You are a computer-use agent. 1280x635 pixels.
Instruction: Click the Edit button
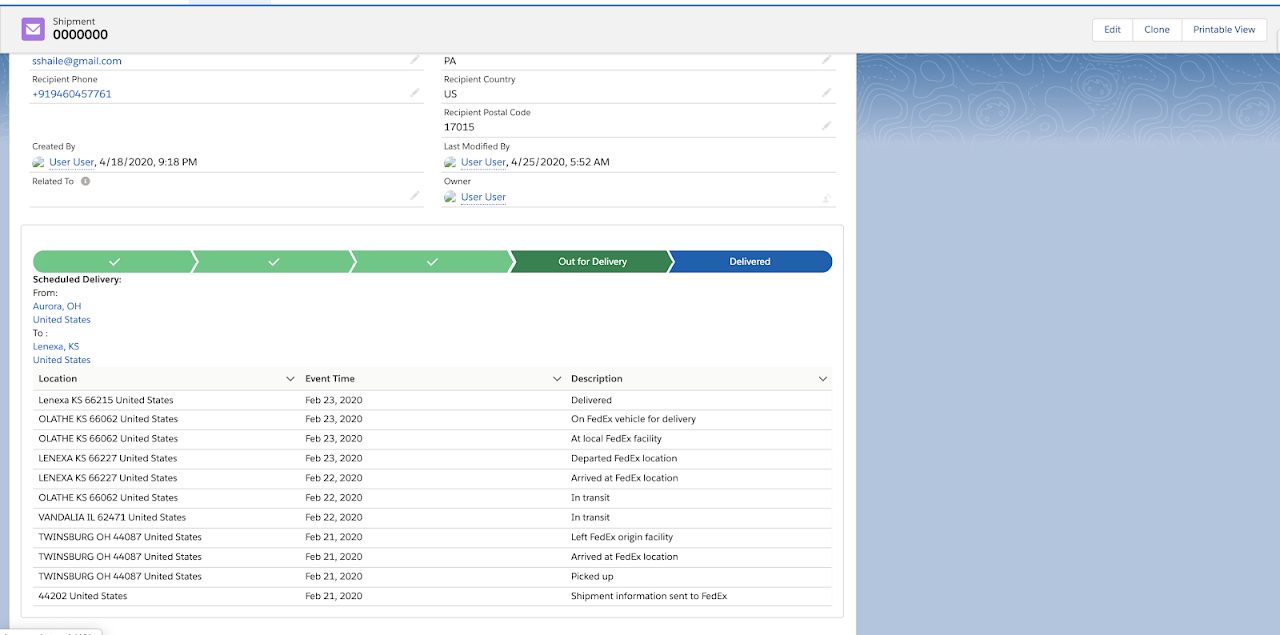pos(1112,29)
